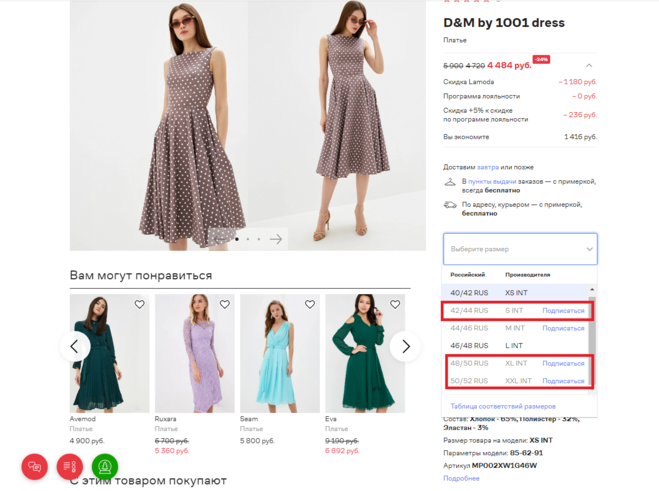Click 'Подробнее' link under product details
The image size is (659, 491).
tap(461, 478)
